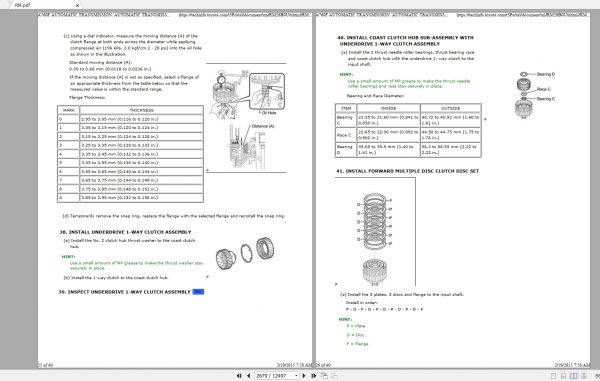Click the "Race C" label in the diagram
This screenshot has height=381, width=600.
click(543, 89)
